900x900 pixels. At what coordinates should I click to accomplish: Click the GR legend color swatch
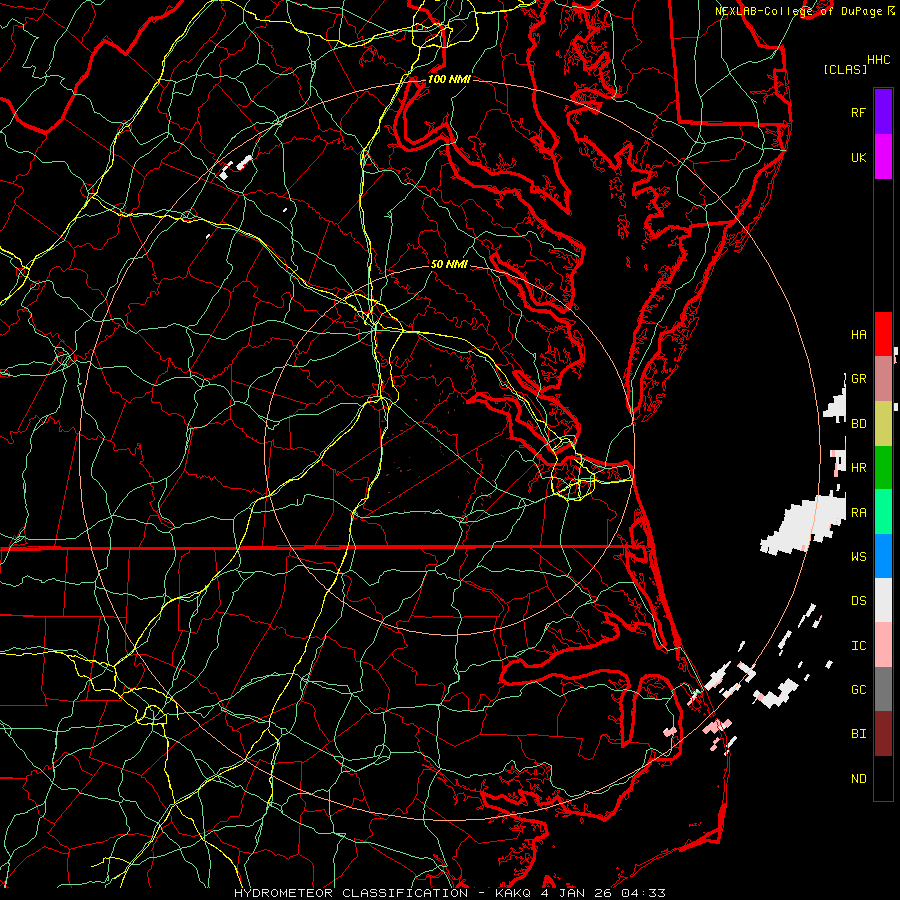click(883, 378)
